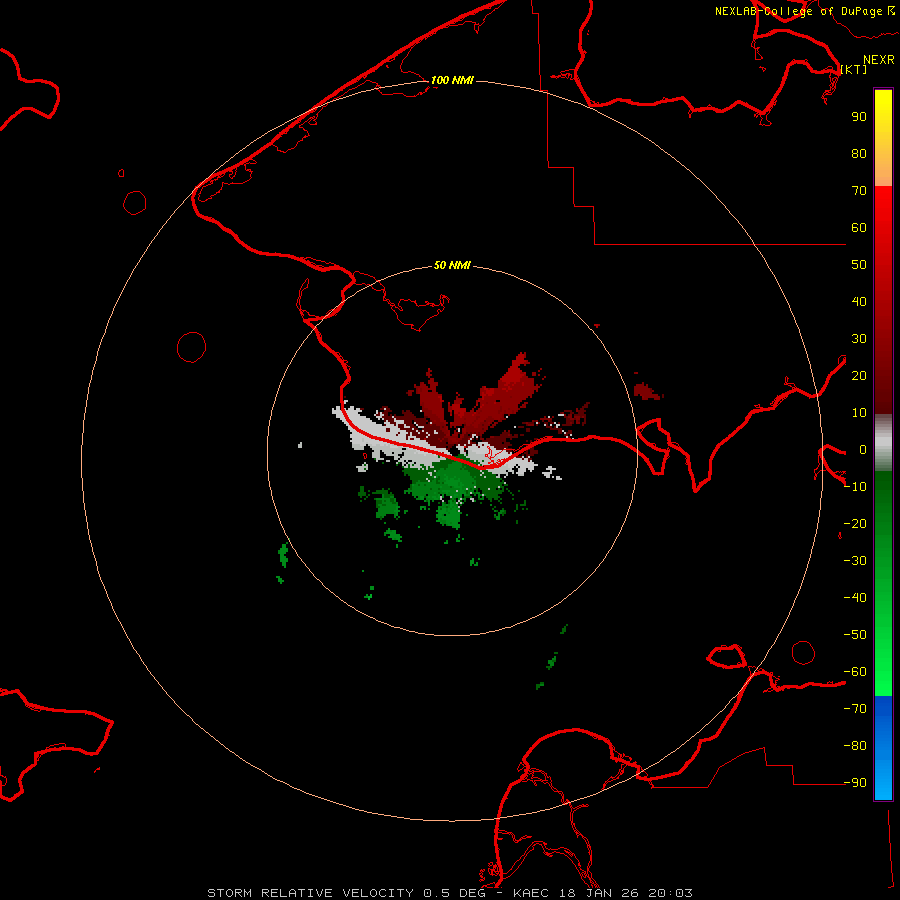This screenshot has width=900, height=900.
Task: Click the NEXLAB-College of DuPage credit text
Action: point(804,11)
